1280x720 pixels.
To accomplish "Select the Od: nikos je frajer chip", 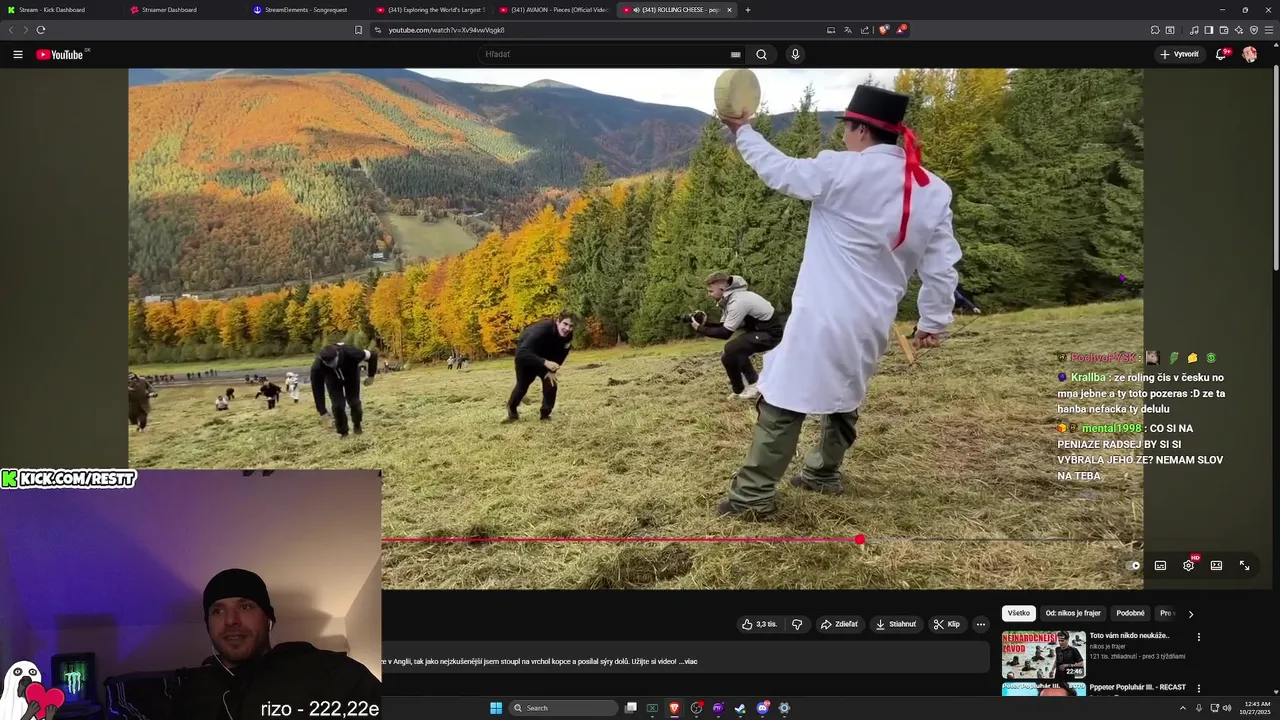I will pyautogui.click(x=1073, y=613).
